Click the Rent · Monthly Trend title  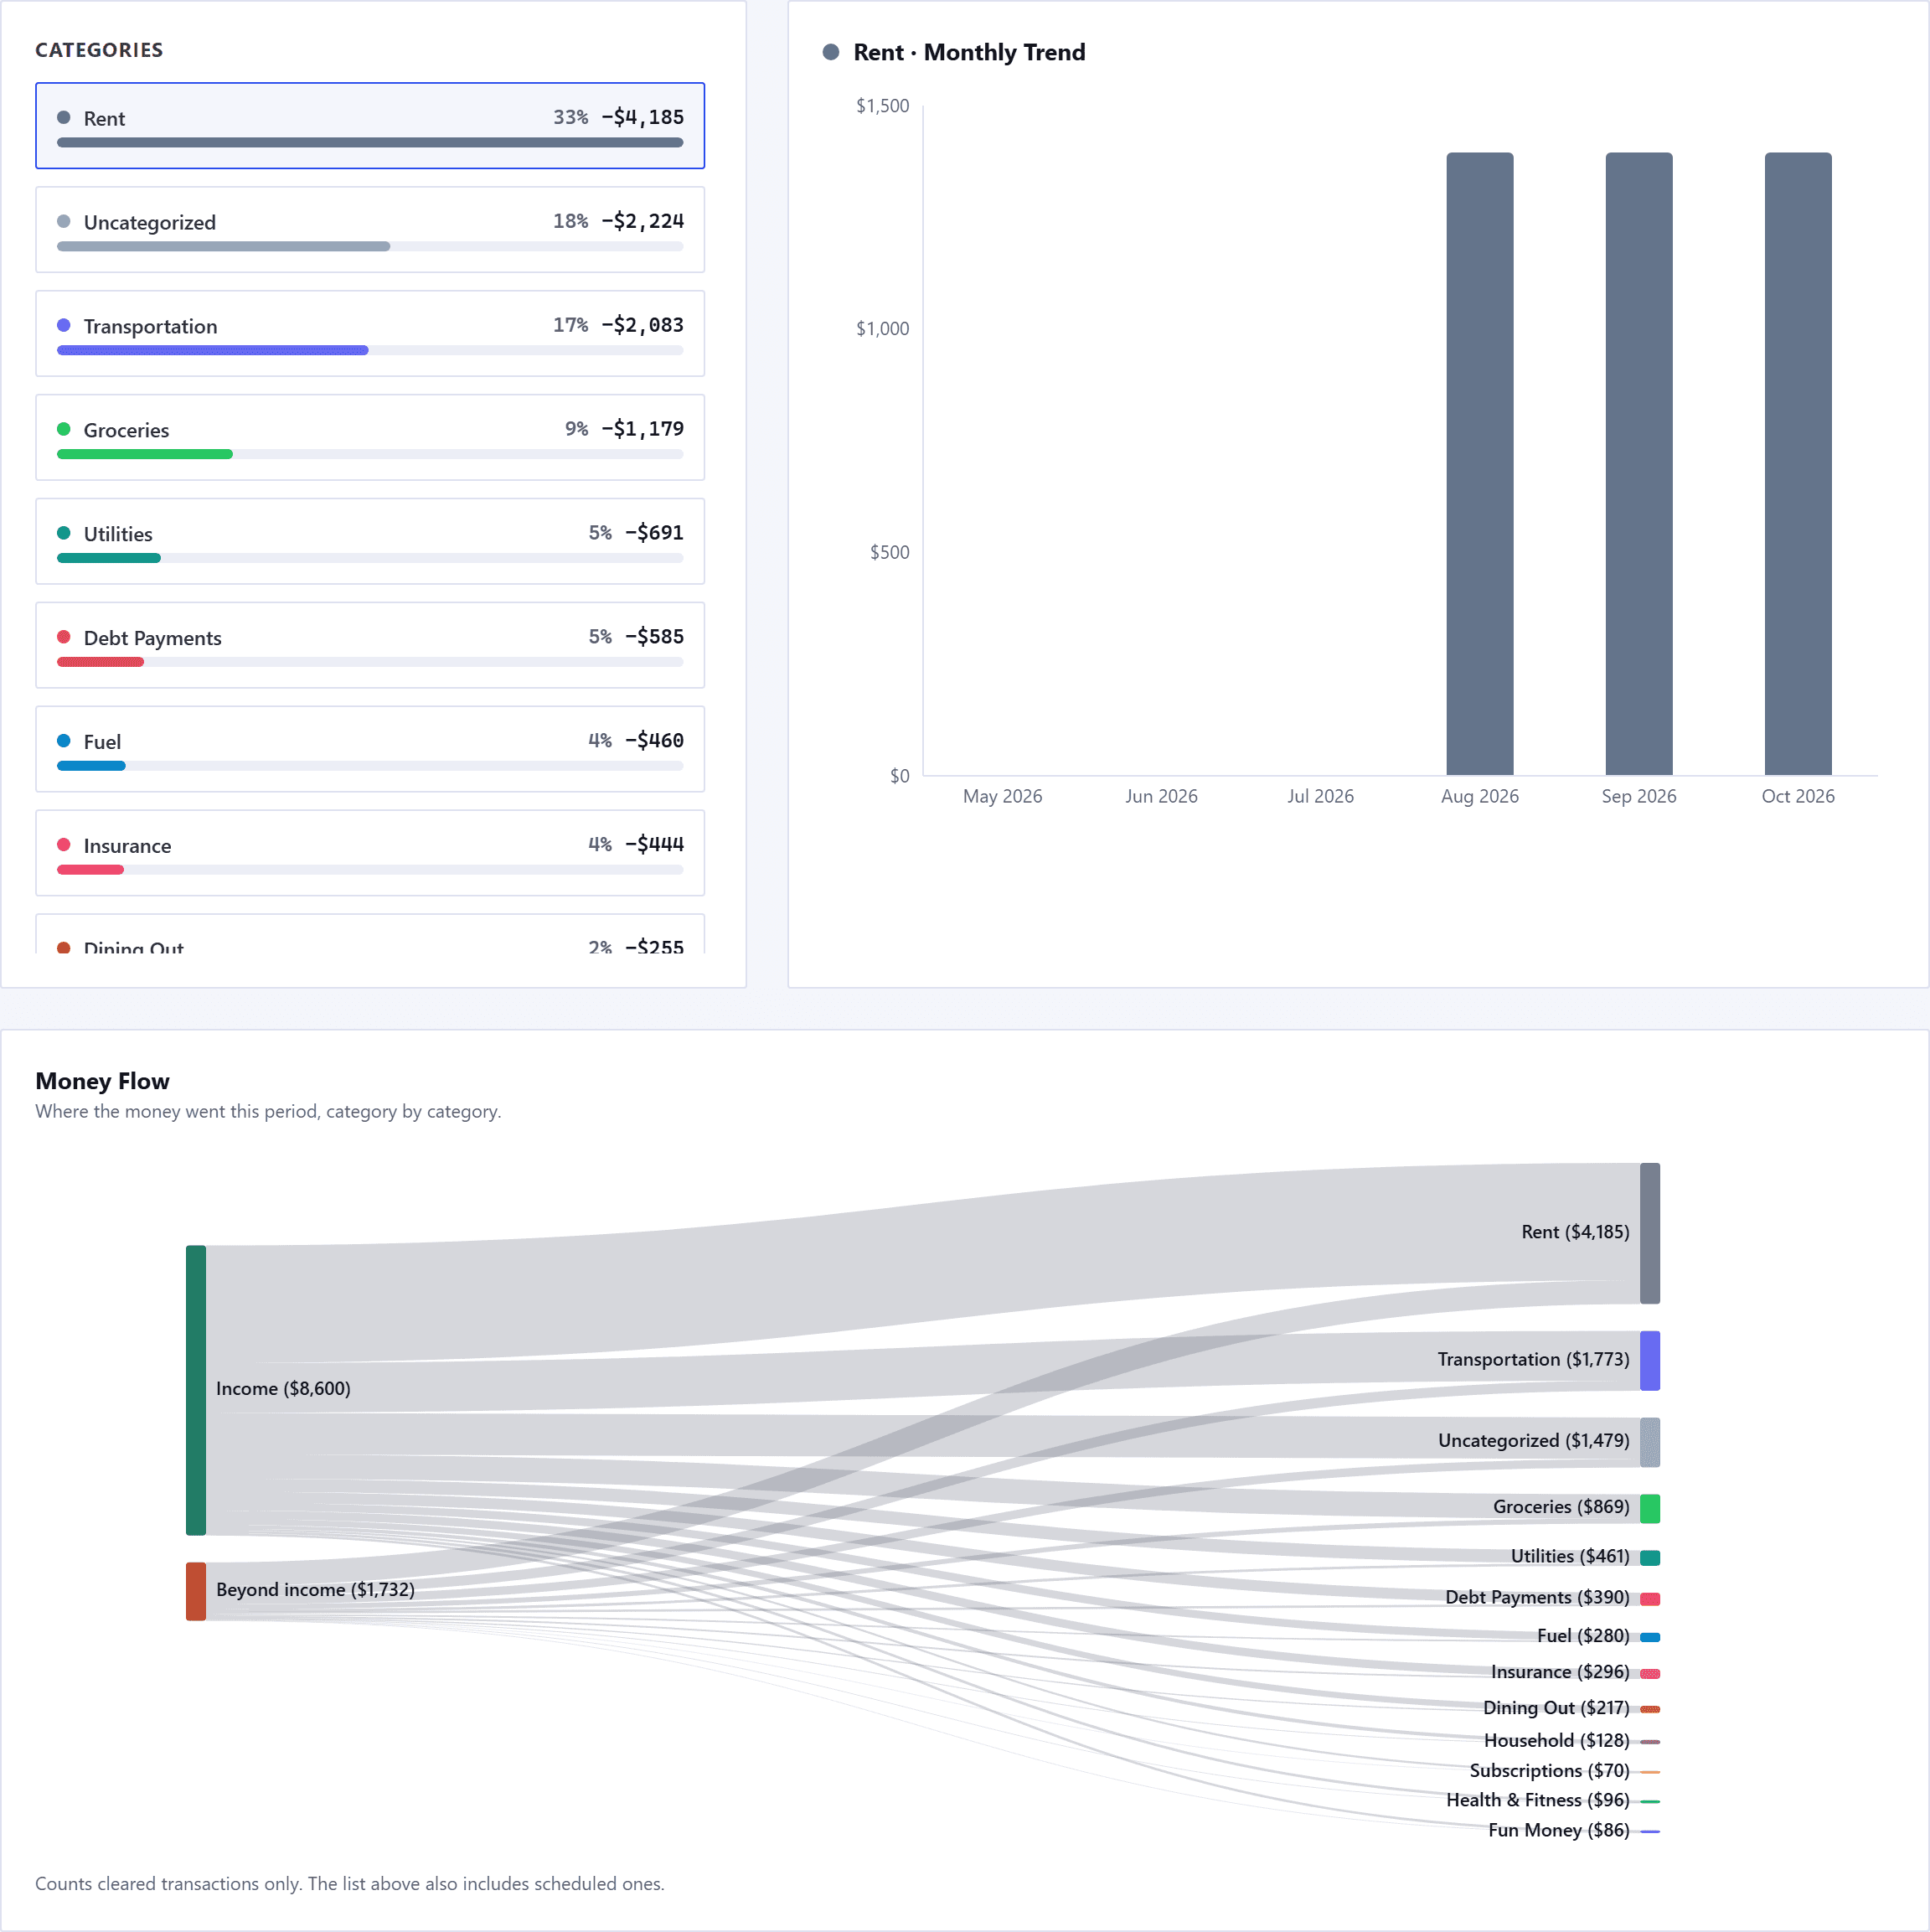point(969,52)
